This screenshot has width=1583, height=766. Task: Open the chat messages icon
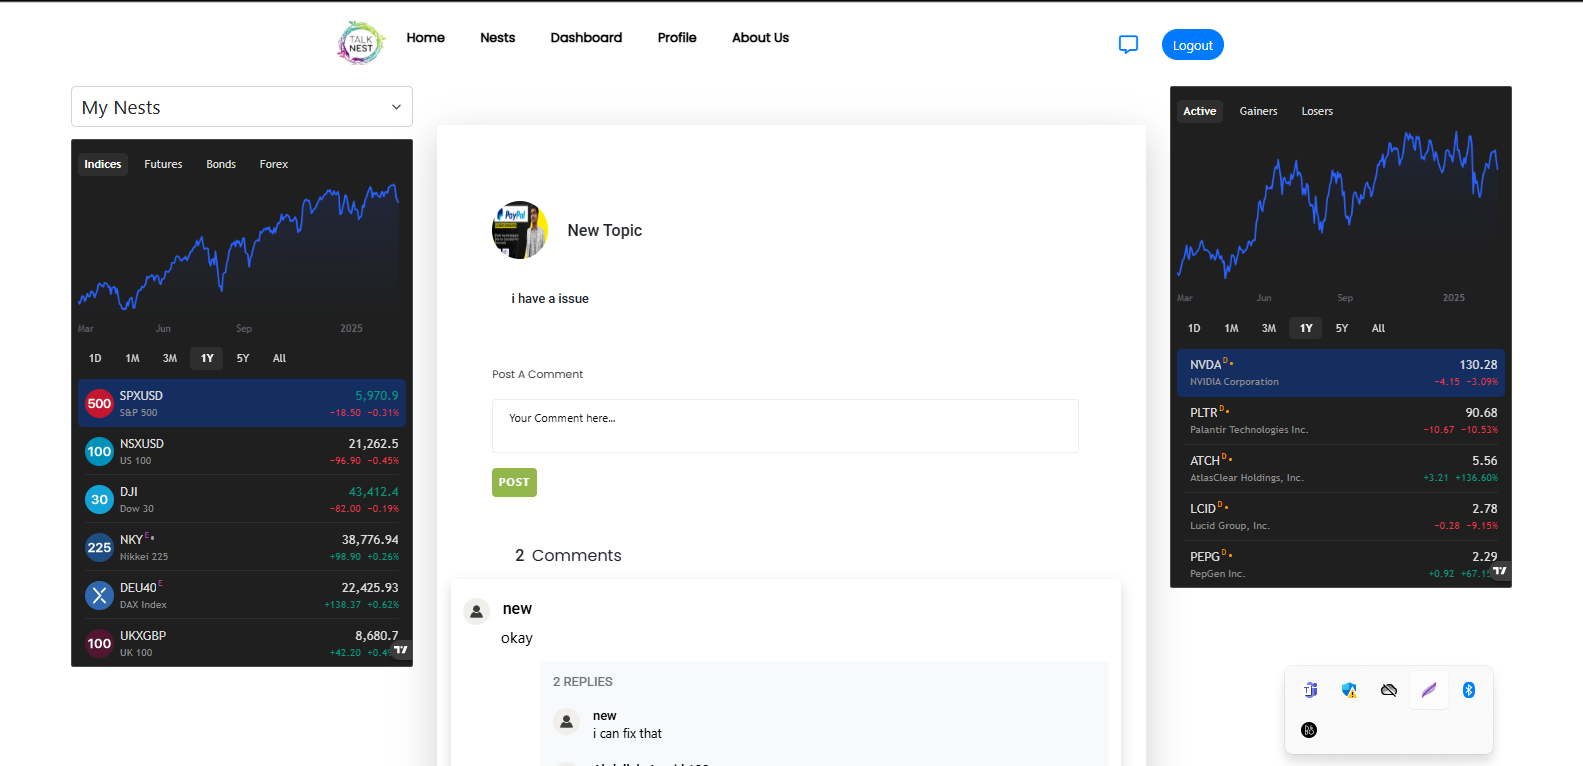point(1128,44)
